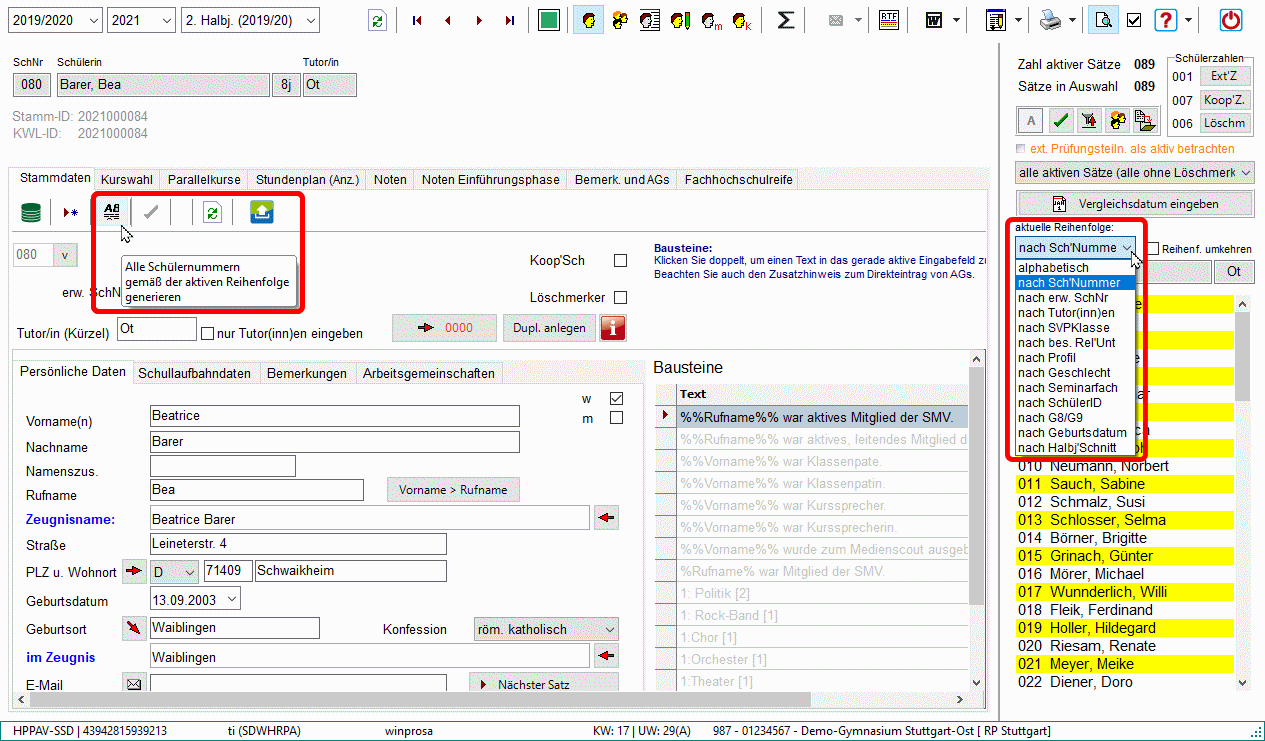Click the red info icon beside Dupl. anlegen
1265x741 pixels.
[612, 328]
